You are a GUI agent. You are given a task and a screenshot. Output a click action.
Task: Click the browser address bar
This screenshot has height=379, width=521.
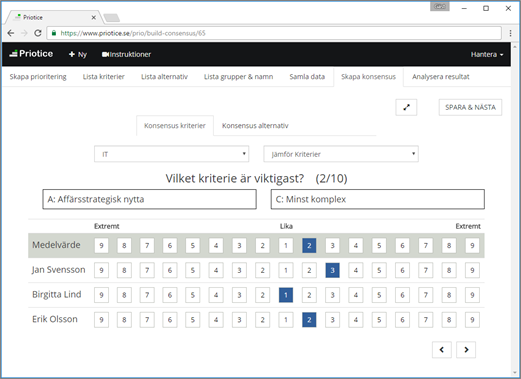pyautogui.click(x=274, y=33)
